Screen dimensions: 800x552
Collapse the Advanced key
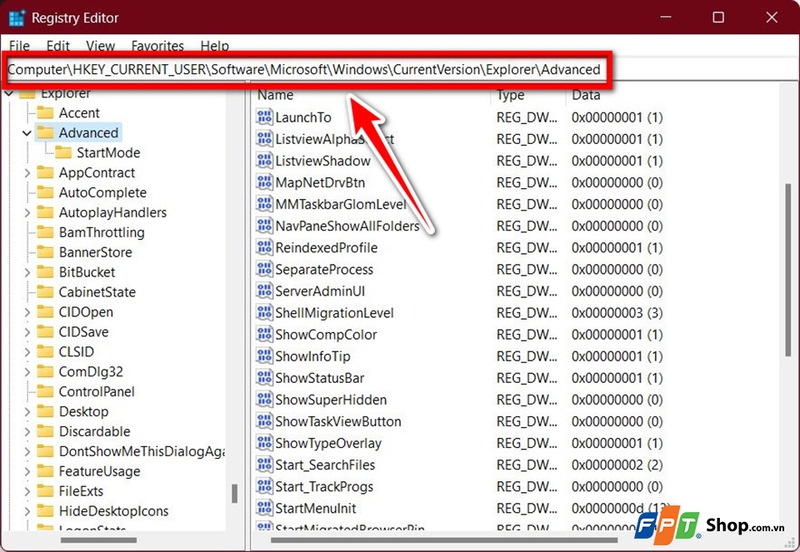click(x=27, y=133)
